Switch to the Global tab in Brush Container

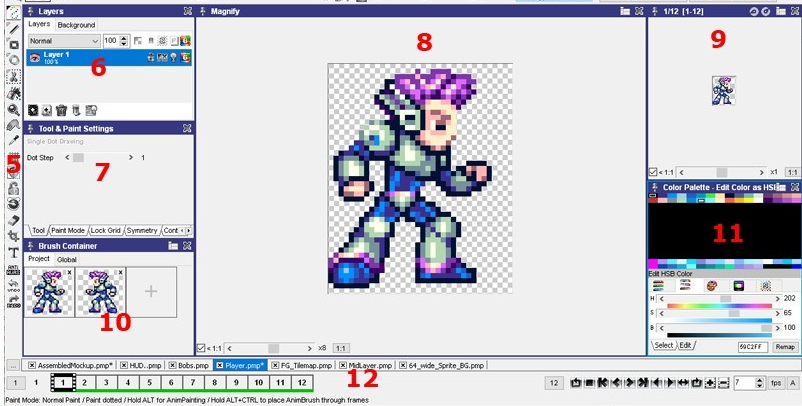click(x=66, y=259)
